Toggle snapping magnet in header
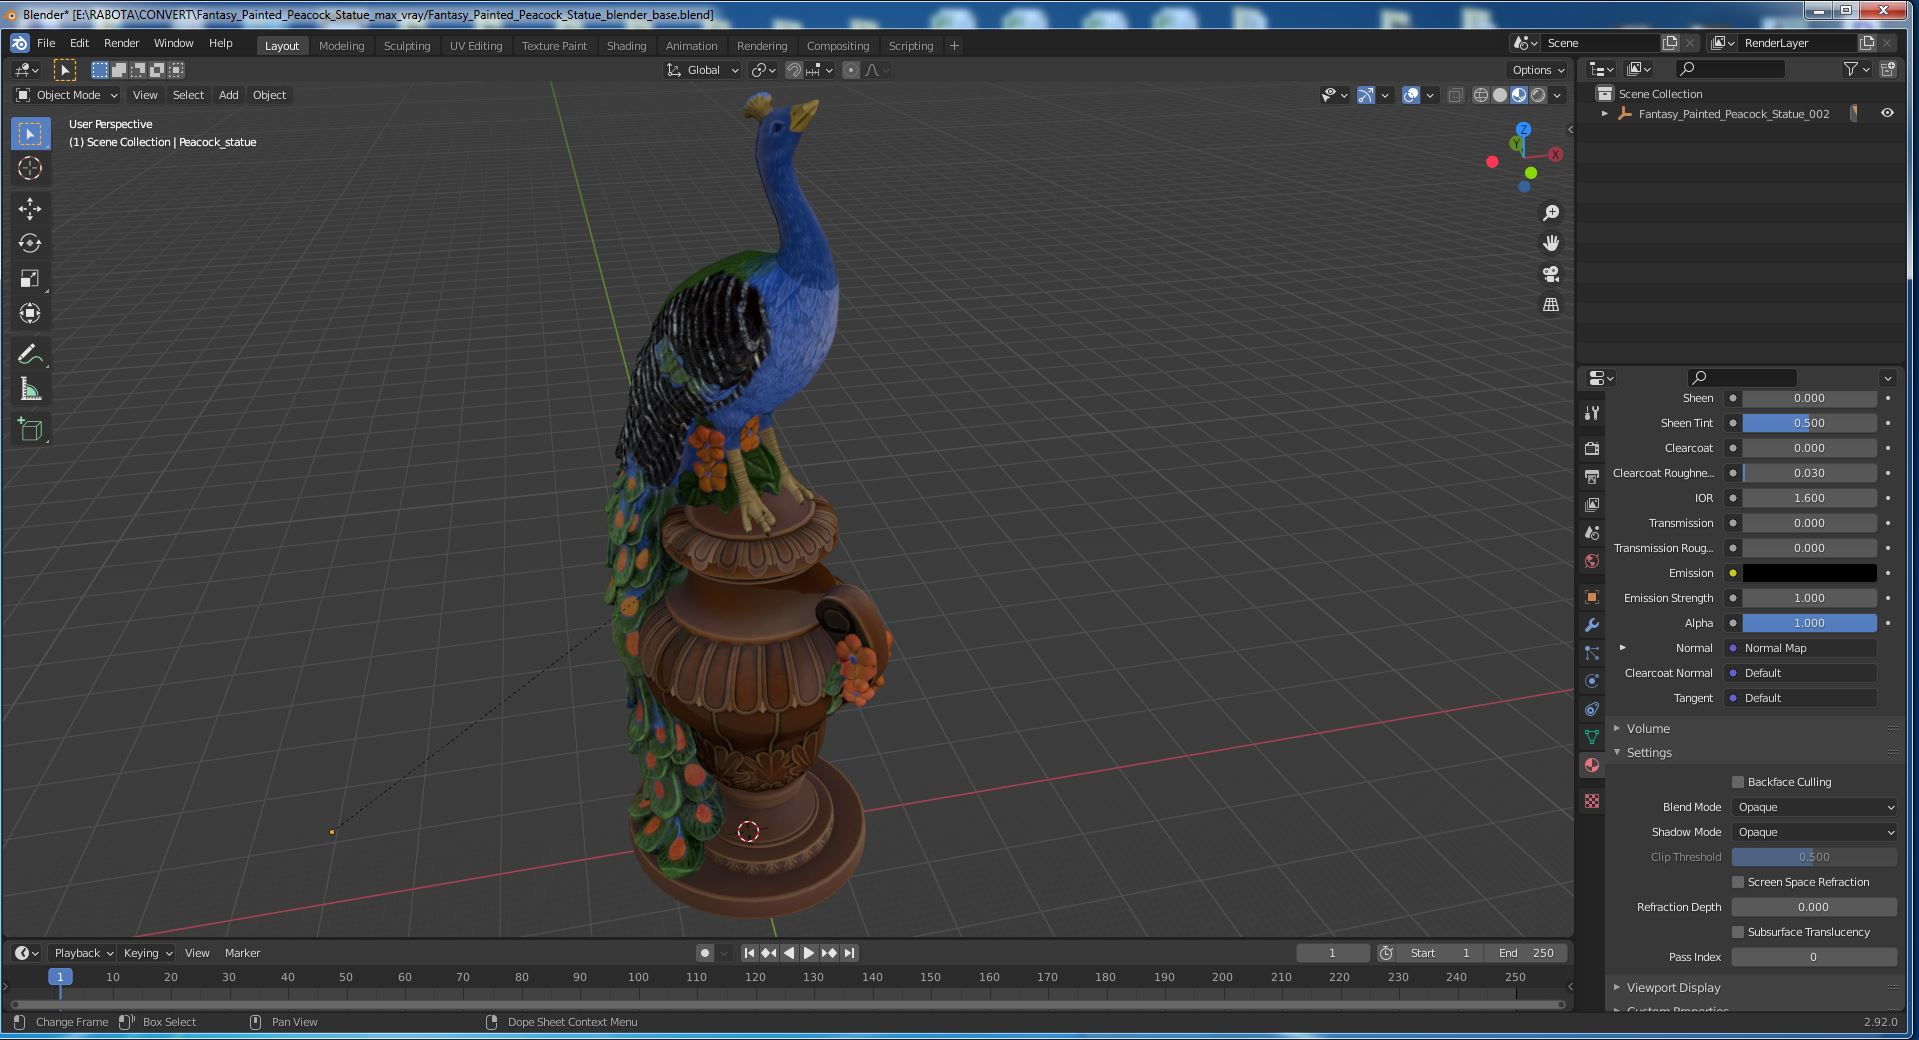The image size is (1919, 1040). pos(793,70)
